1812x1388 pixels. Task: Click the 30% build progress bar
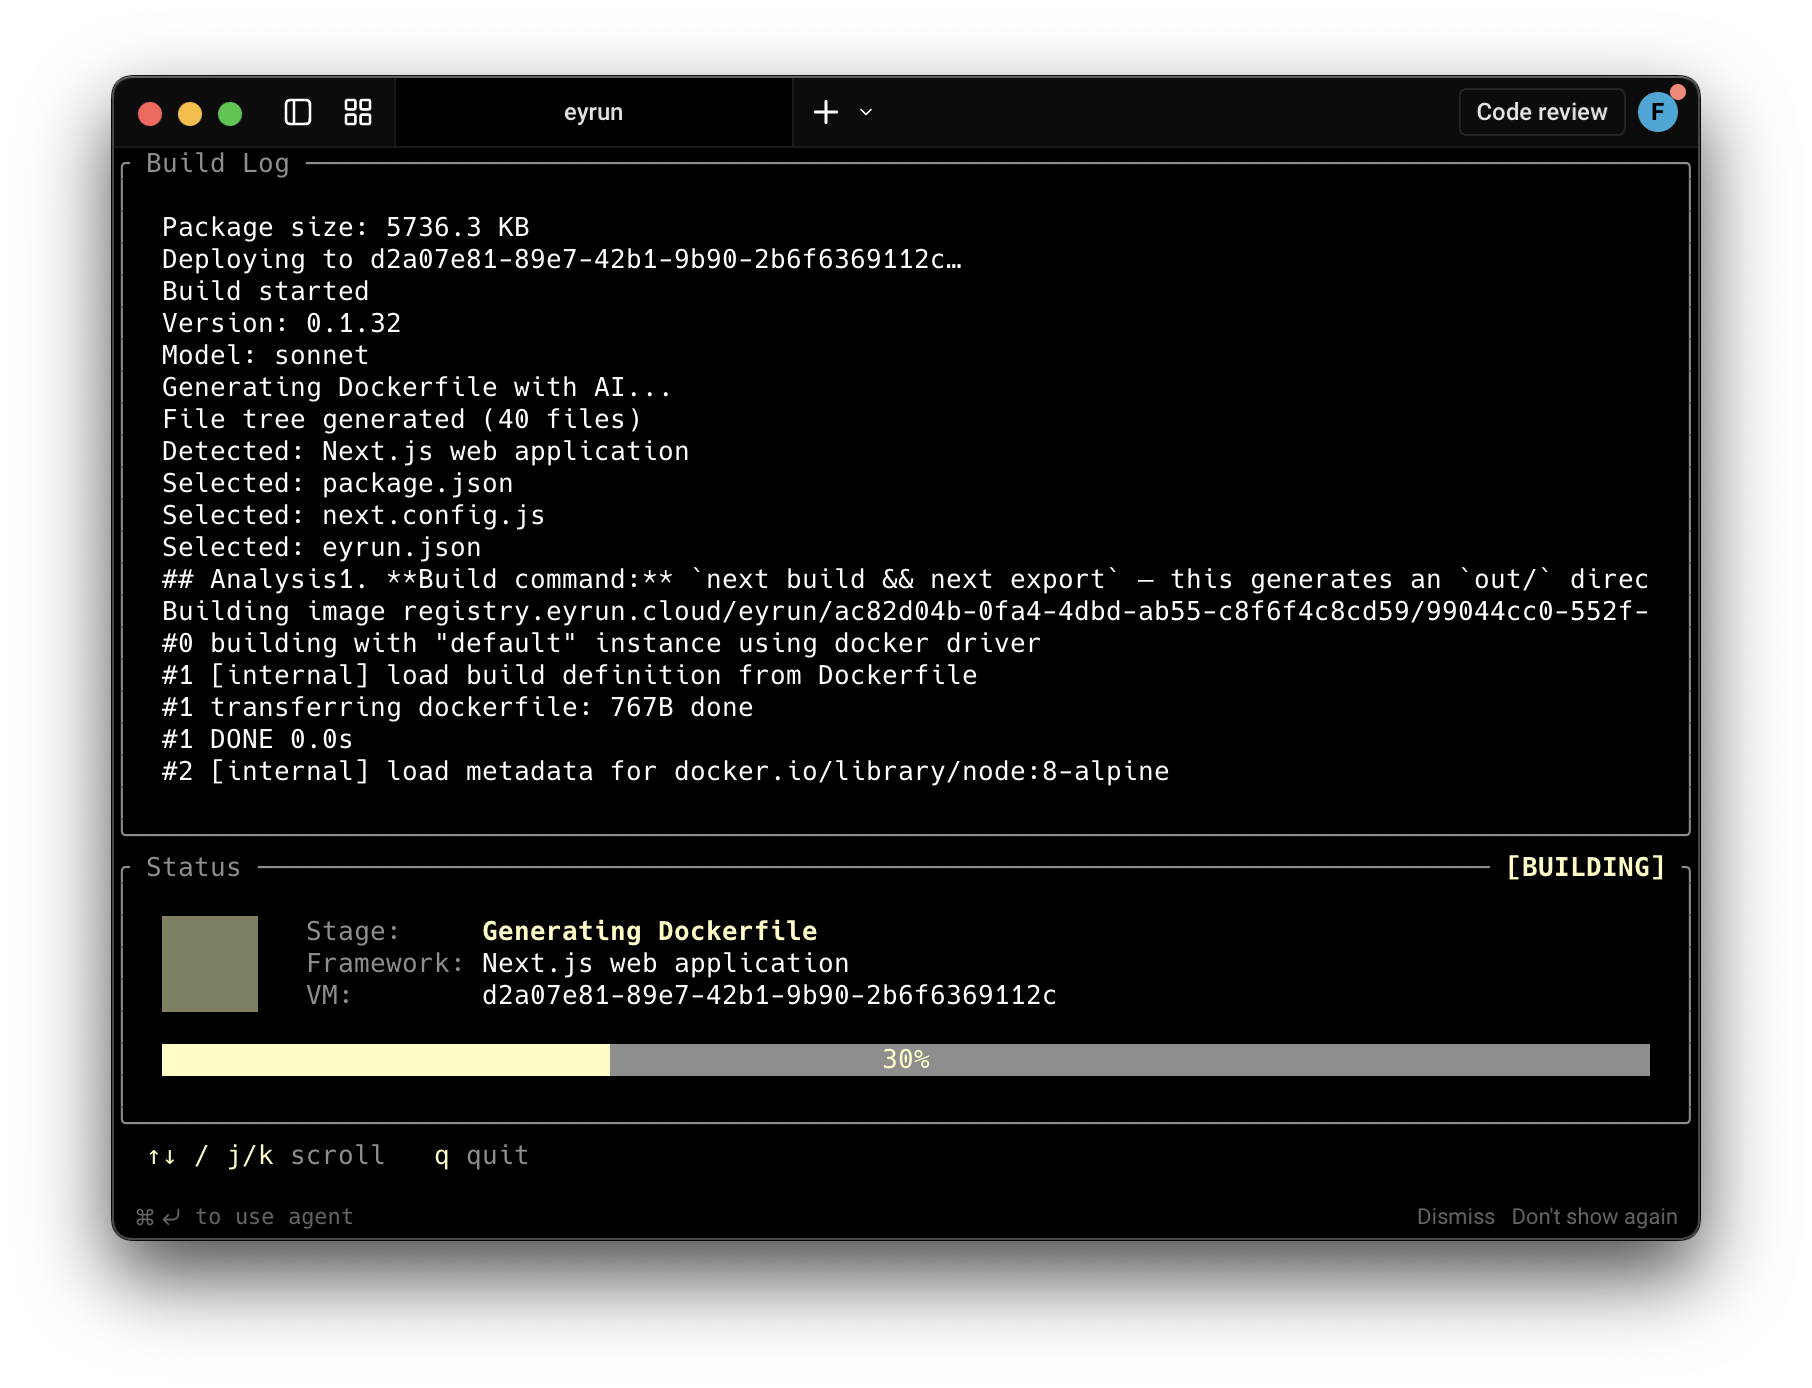pyautogui.click(x=905, y=1059)
